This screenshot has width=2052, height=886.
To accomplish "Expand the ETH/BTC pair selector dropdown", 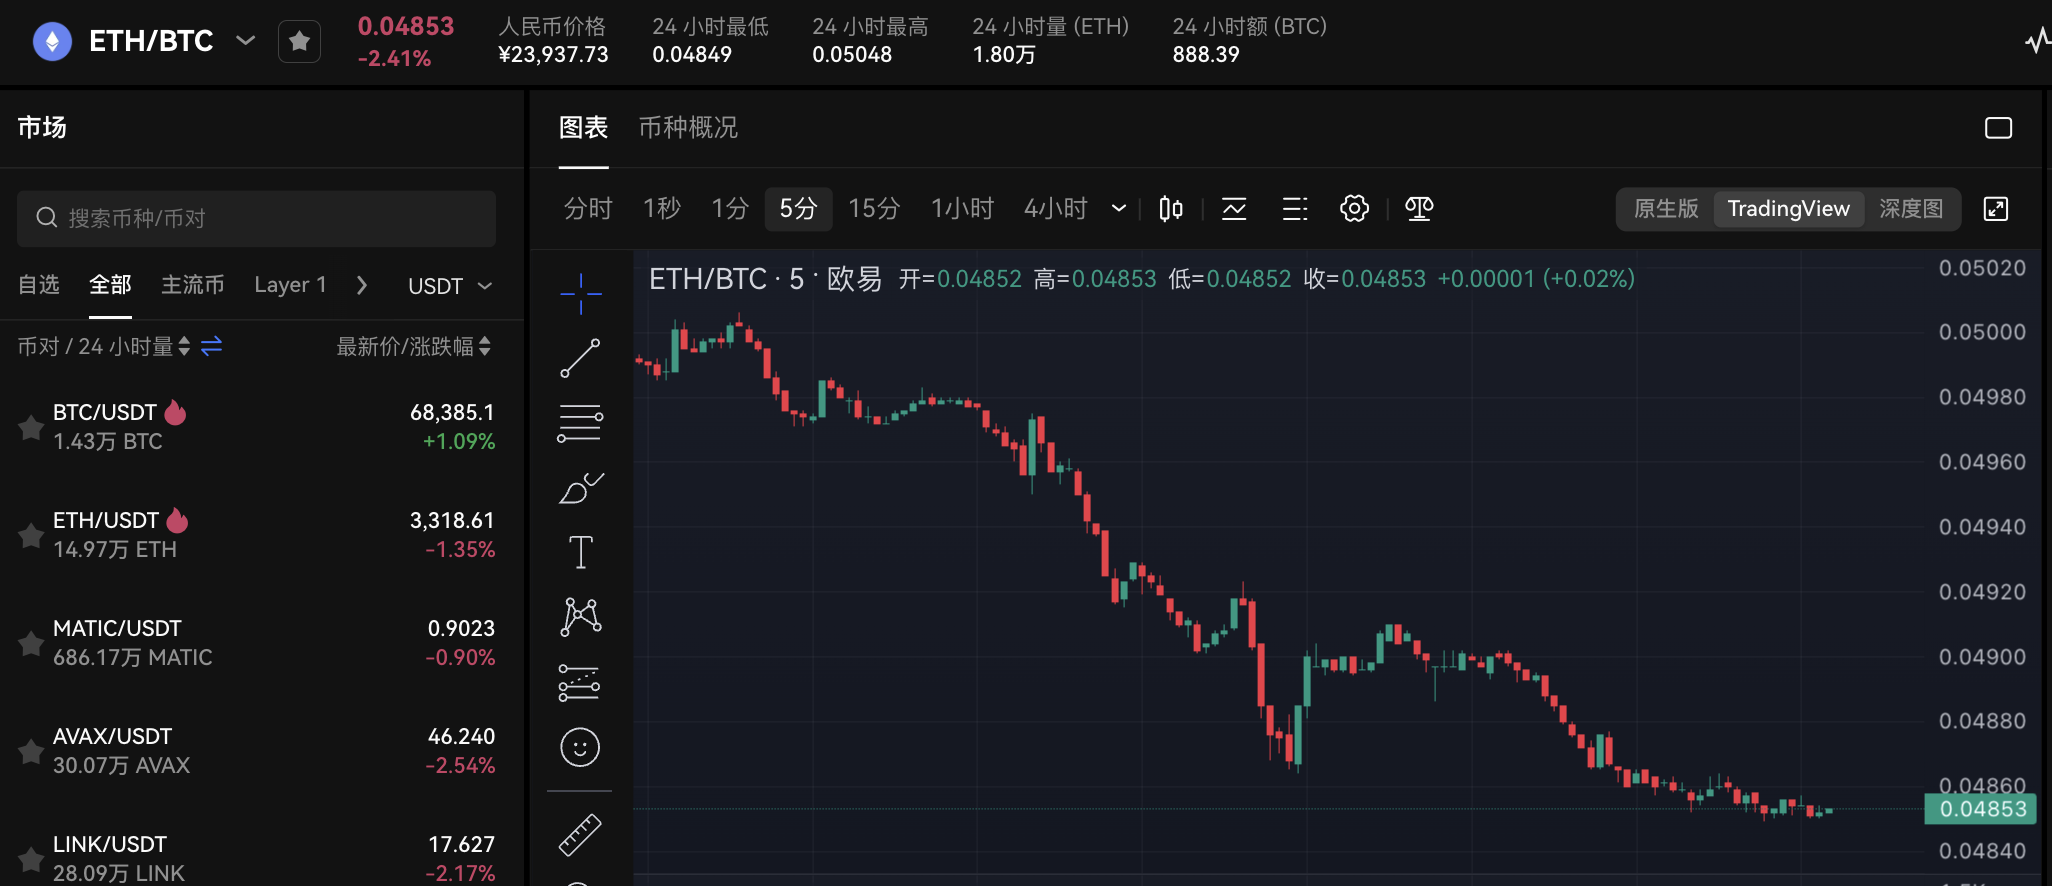I will point(245,41).
